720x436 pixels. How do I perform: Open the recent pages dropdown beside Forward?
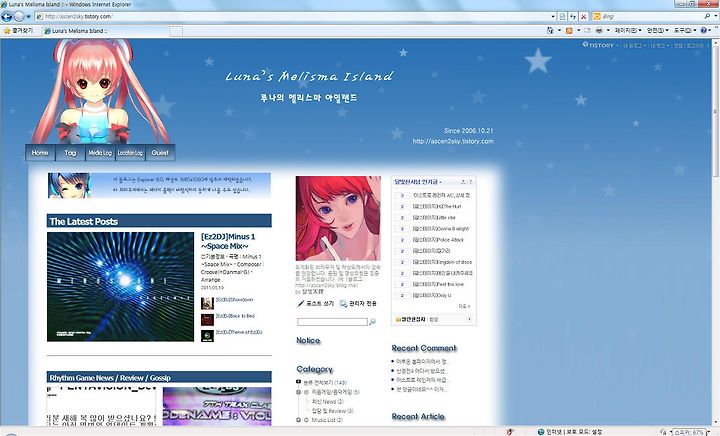(28, 17)
